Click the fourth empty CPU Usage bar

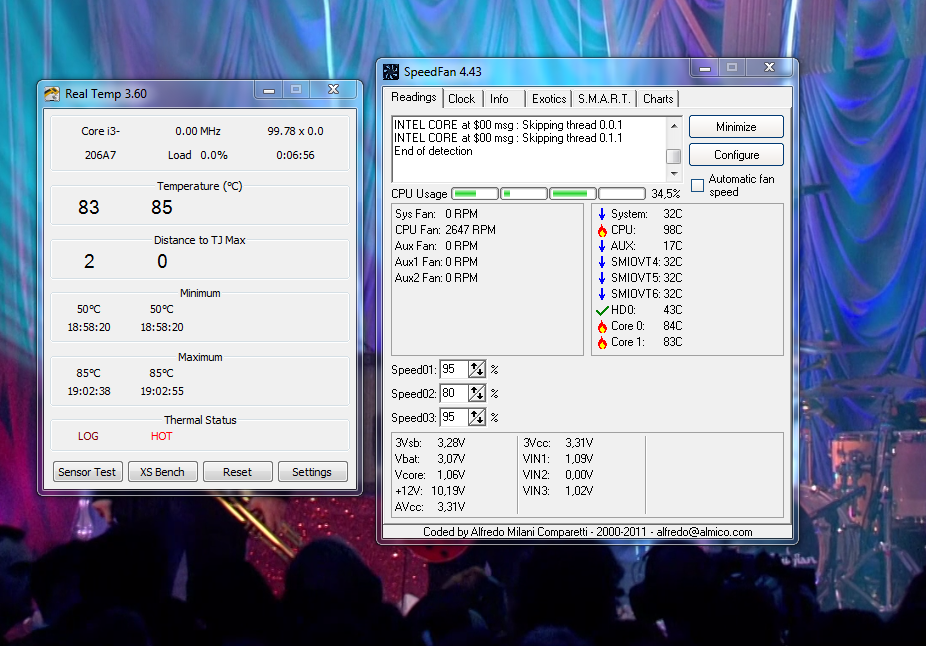point(622,194)
